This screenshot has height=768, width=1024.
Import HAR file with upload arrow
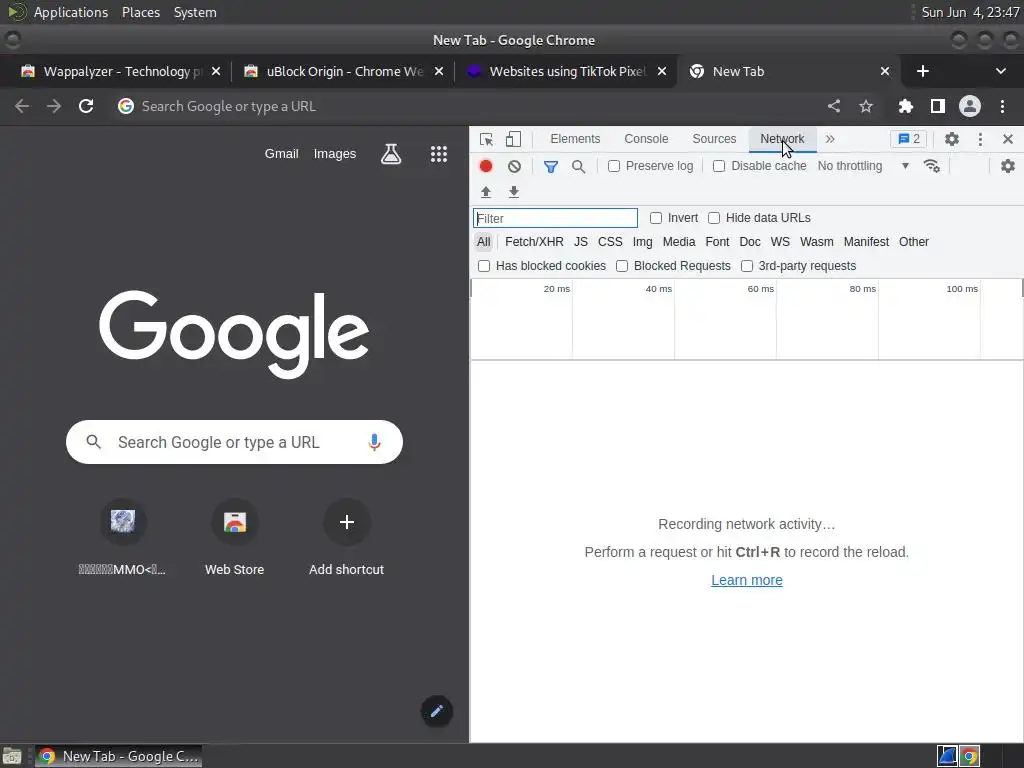pyautogui.click(x=486, y=192)
